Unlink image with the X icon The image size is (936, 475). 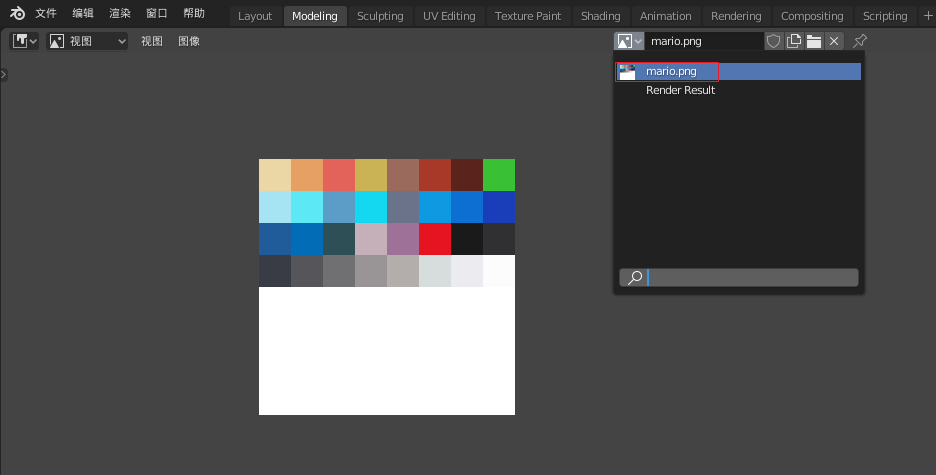click(x=834, y=41)
